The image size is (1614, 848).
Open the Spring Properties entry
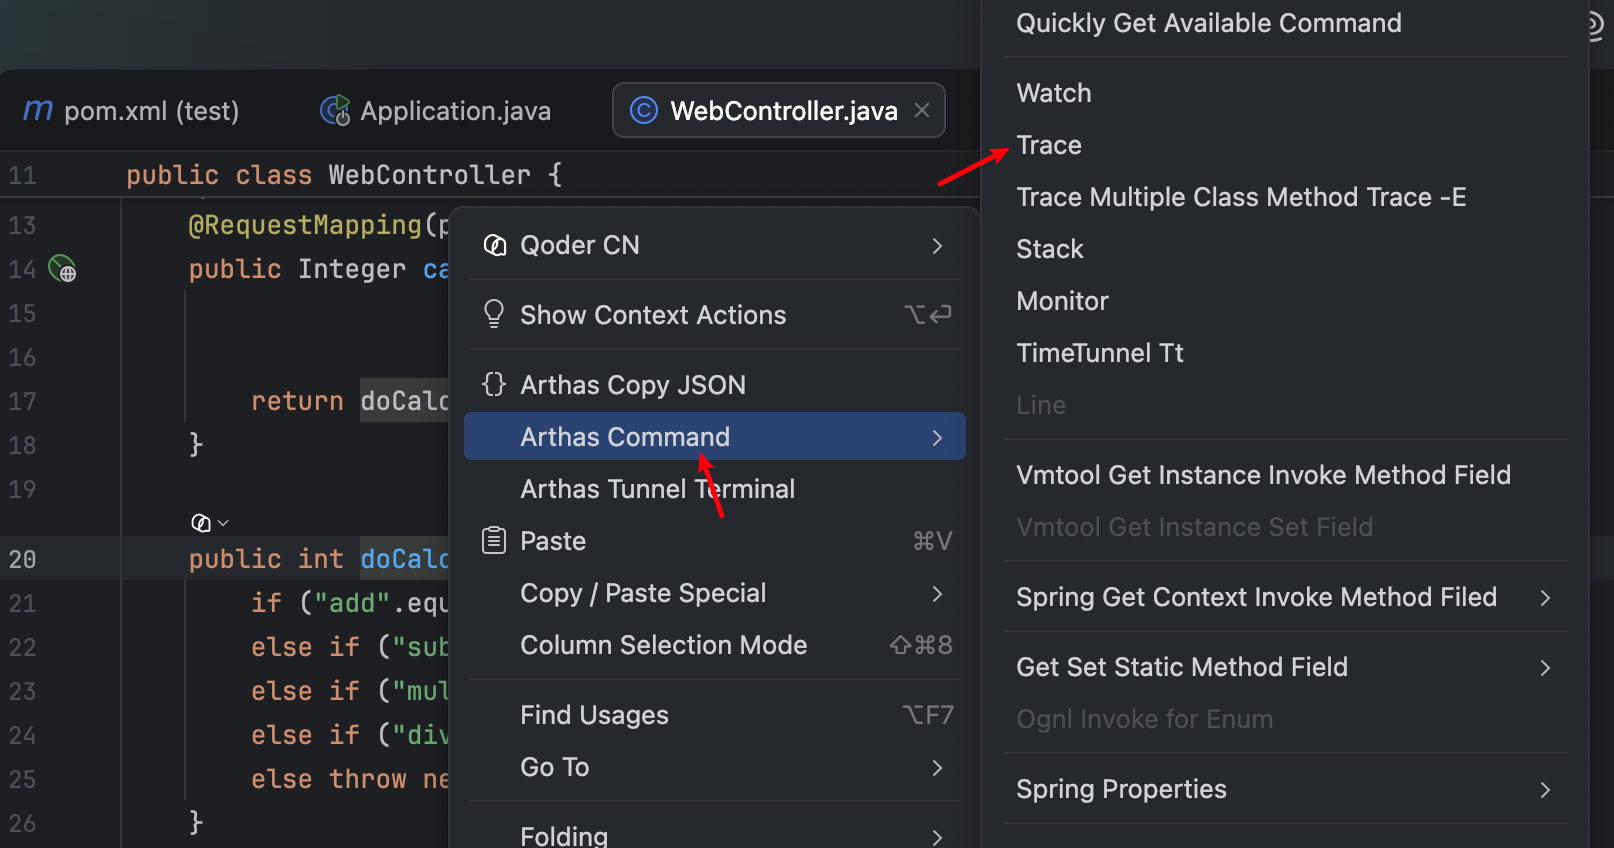coord(1285,789)
